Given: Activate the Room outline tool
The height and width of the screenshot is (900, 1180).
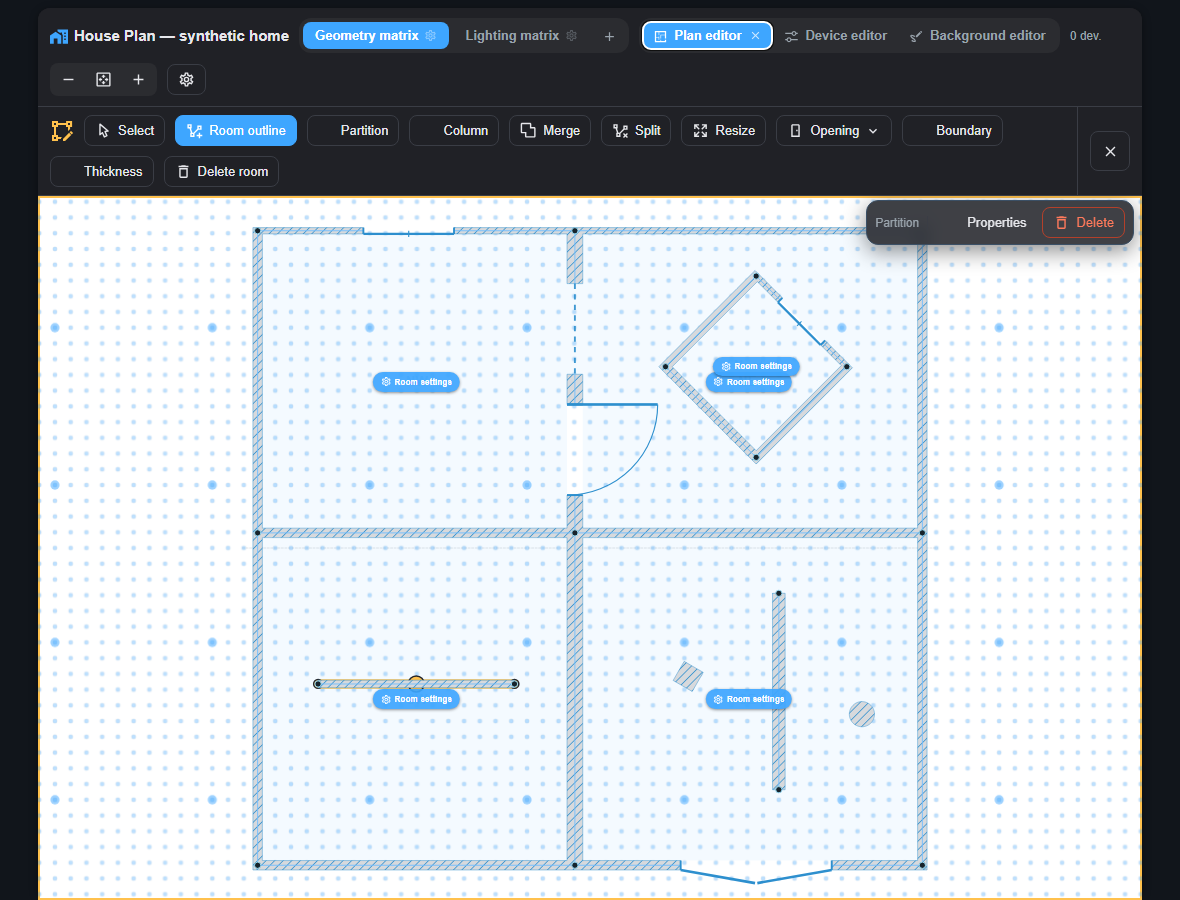Looking at the screenshot, I should click(236, 130).
